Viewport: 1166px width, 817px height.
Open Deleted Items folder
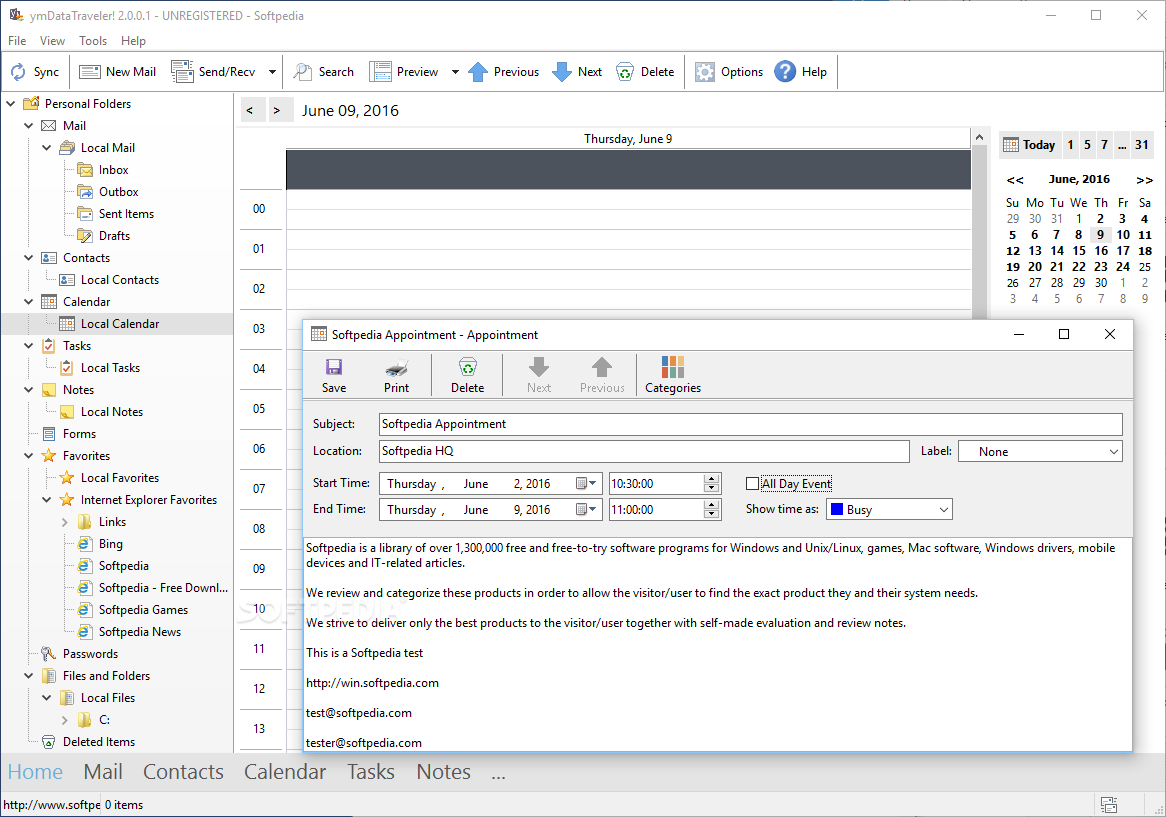(99, 742)
